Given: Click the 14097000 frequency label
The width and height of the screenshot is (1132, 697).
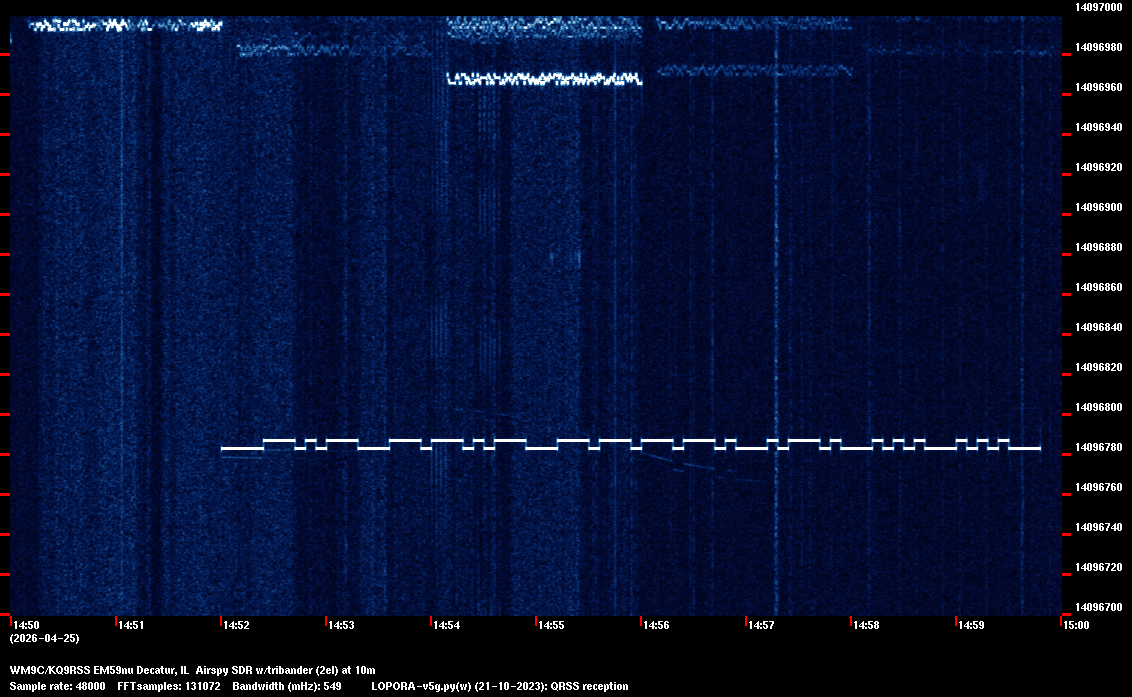Looking at the screenshot, I should [x=1097, y=8].
